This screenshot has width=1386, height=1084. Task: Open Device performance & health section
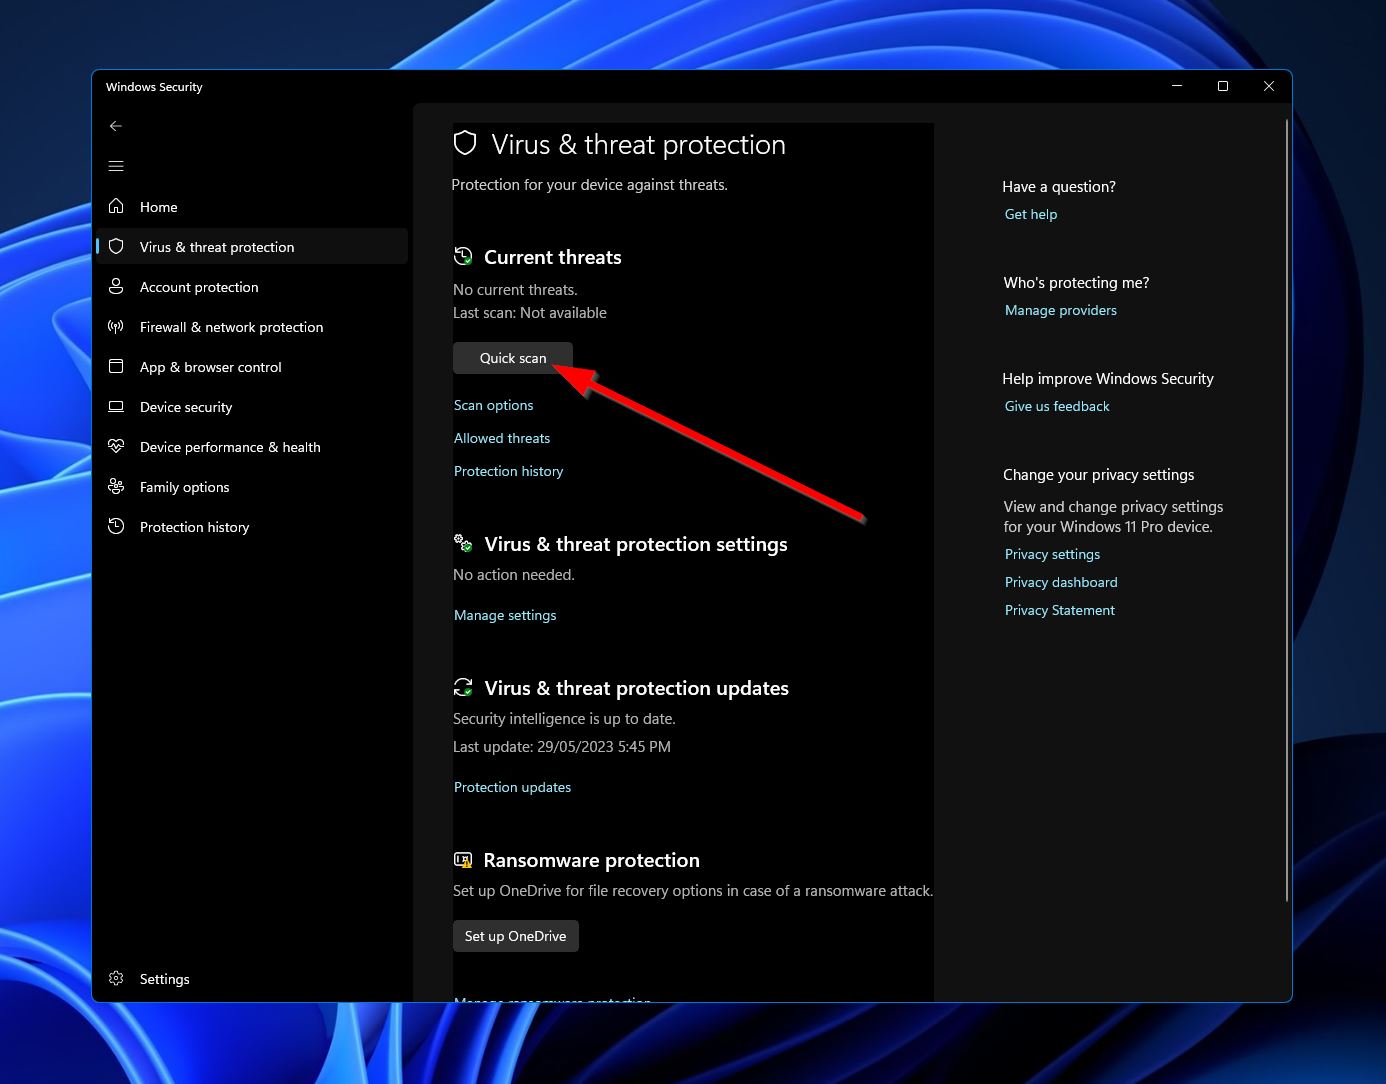tap(252, 446)
